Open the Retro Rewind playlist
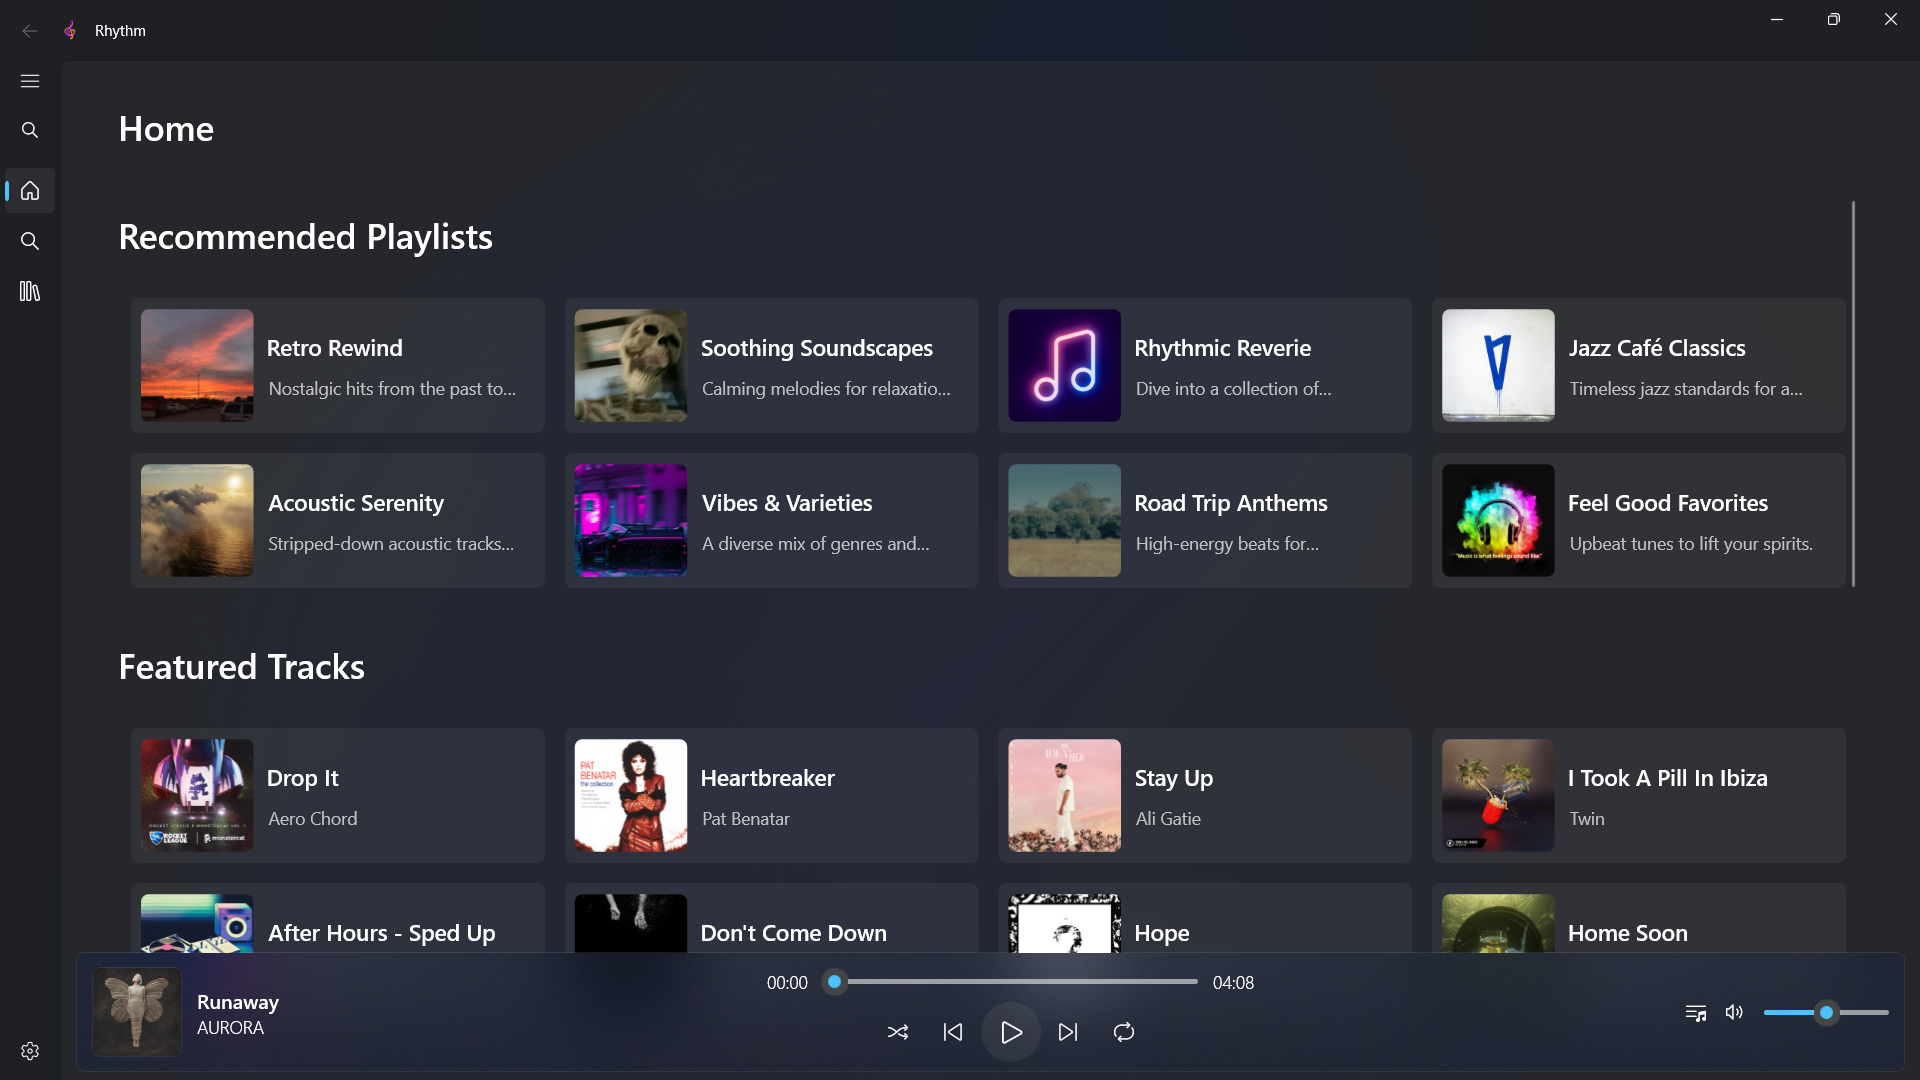 337,365
